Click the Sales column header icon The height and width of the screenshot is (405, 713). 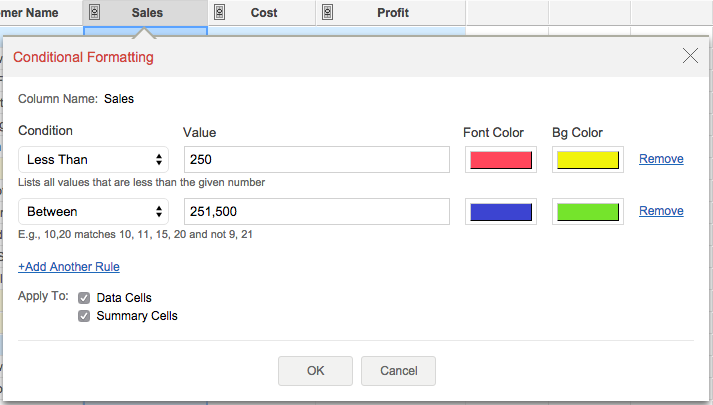click(x=95, y=13)
